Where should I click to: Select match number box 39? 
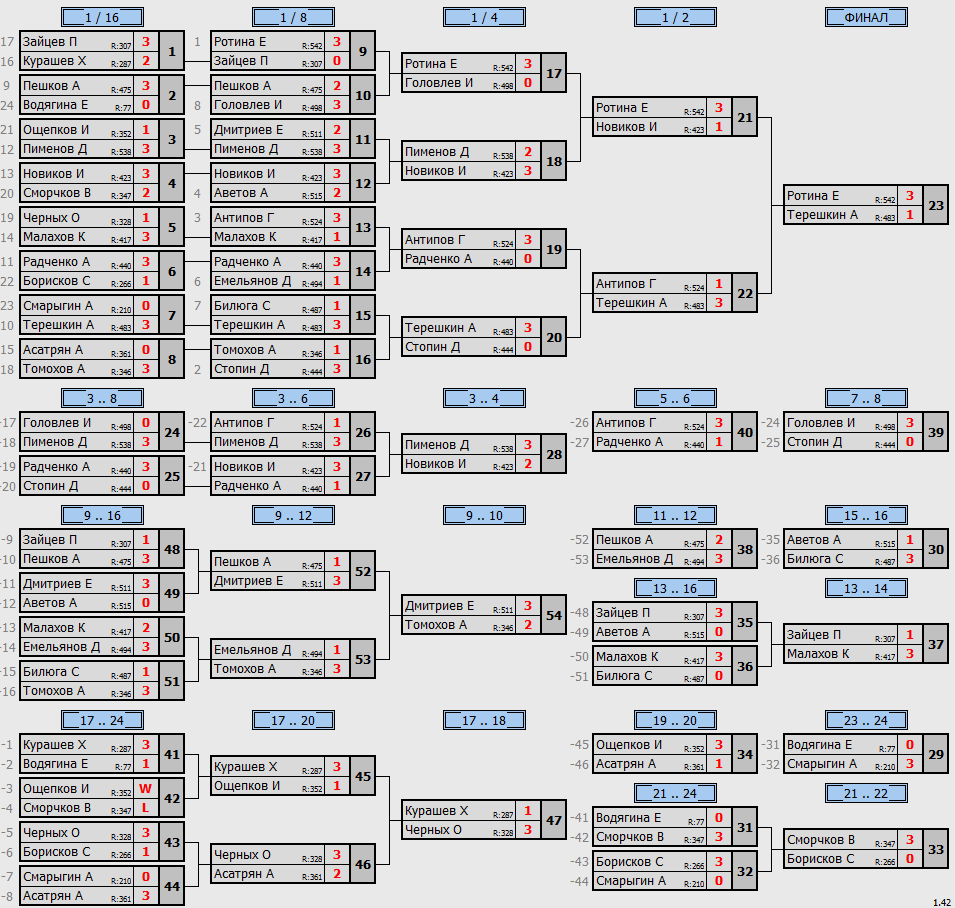pyautogui.click(x=936, y=432)
